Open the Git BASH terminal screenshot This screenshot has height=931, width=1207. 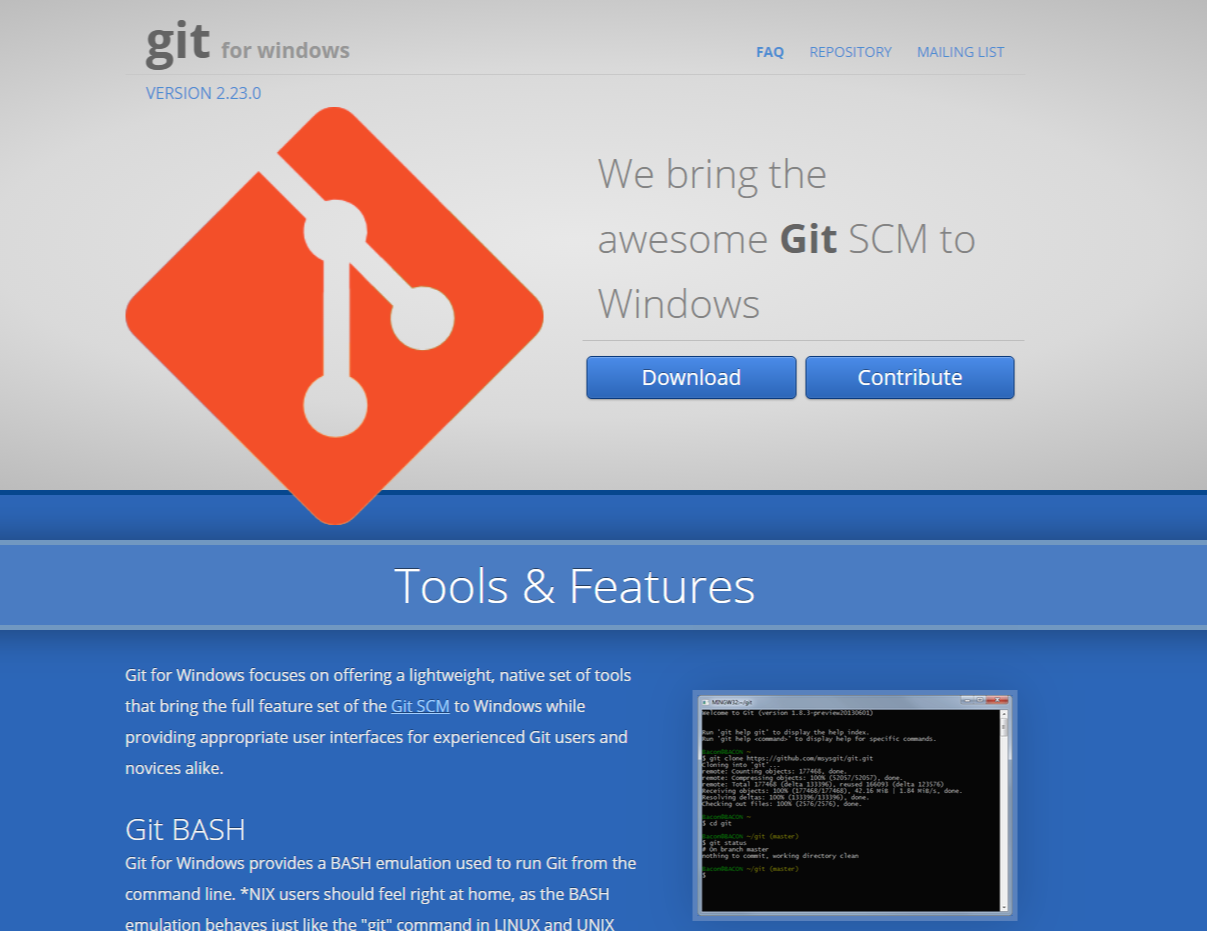tap(855, 805)
